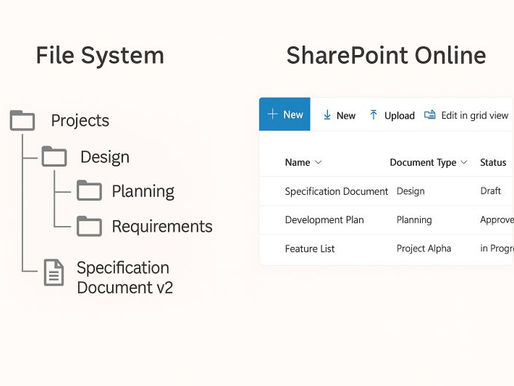
Task: Click the Document Type column header
Action: point(423,163)
